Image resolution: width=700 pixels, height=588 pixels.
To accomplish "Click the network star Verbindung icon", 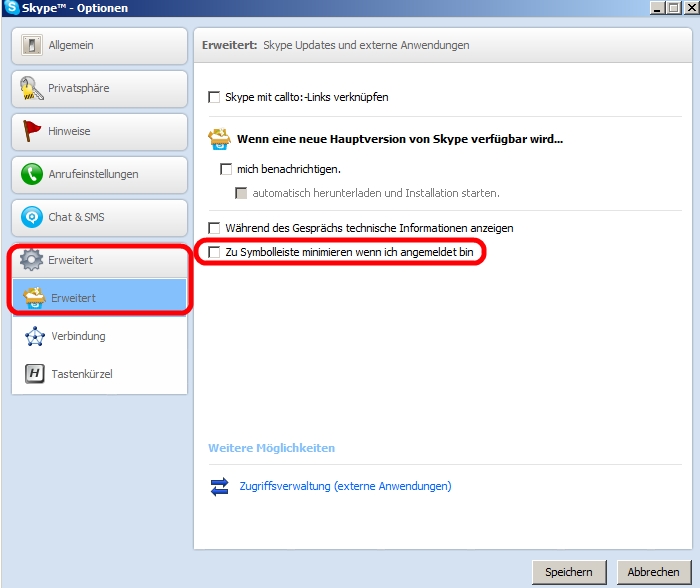I will [x=34, y=336].
